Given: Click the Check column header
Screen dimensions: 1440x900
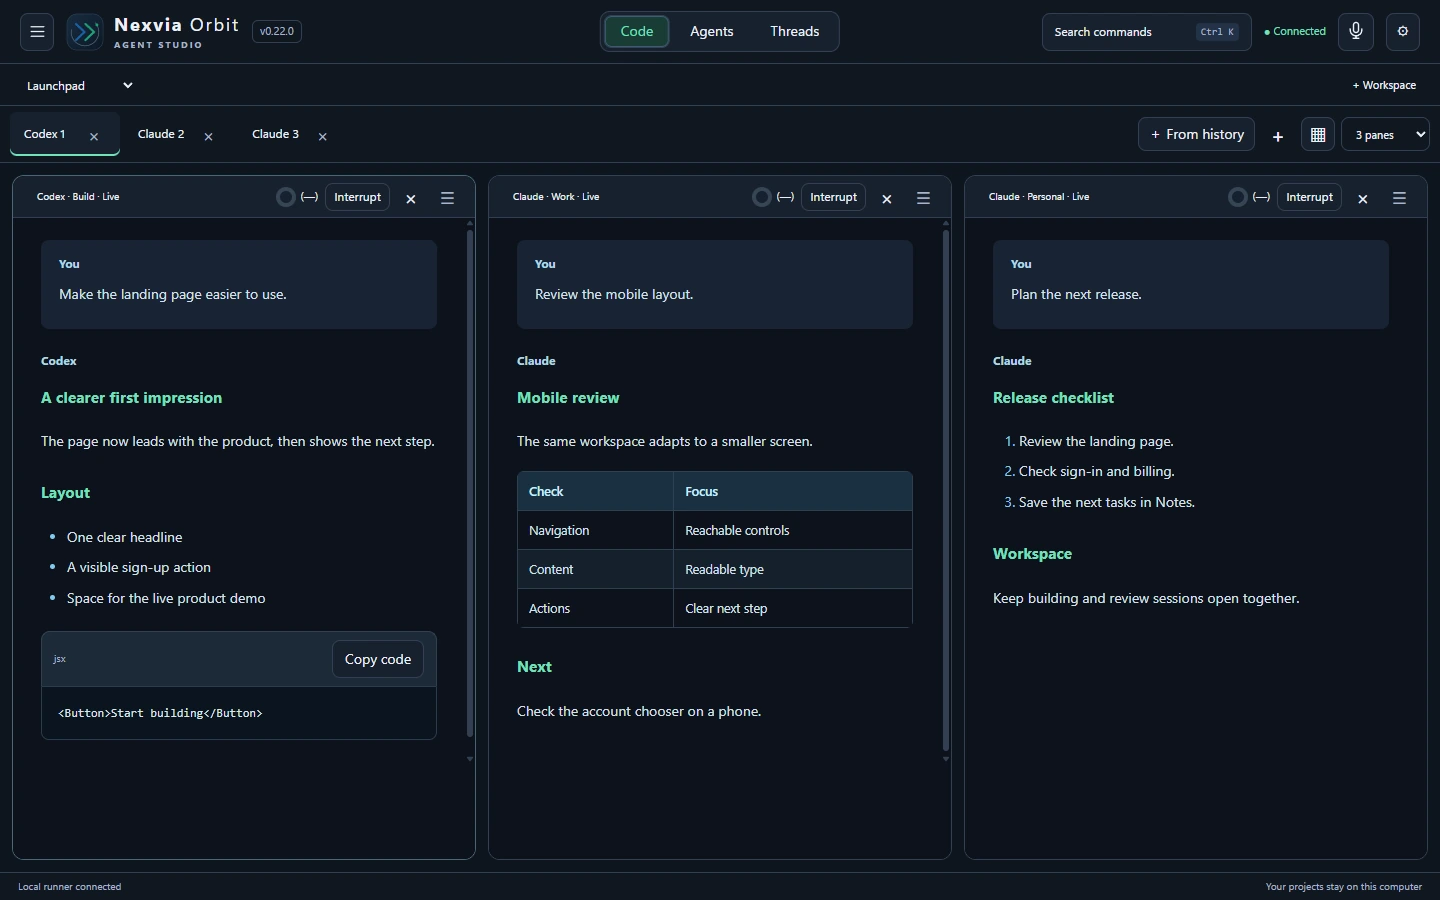Looking at the screenshot, I should pos(595,492).
